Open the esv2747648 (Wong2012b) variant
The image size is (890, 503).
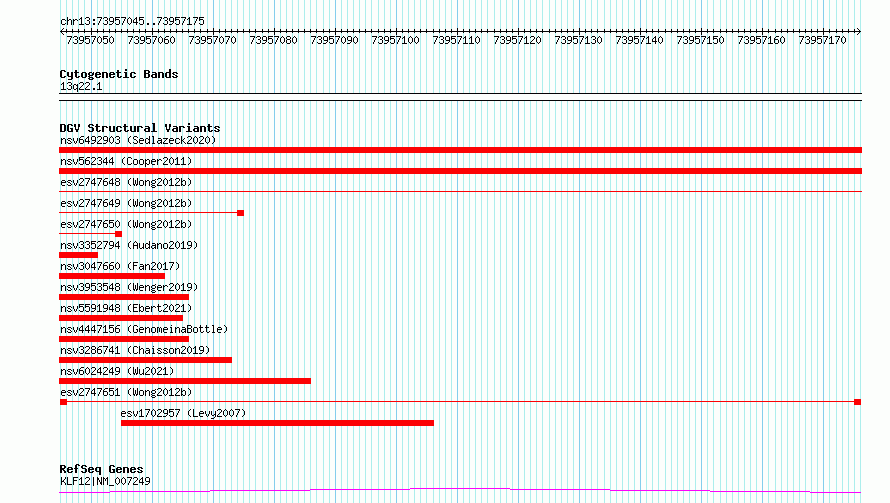pyautogui.click(x=126, y=182)
